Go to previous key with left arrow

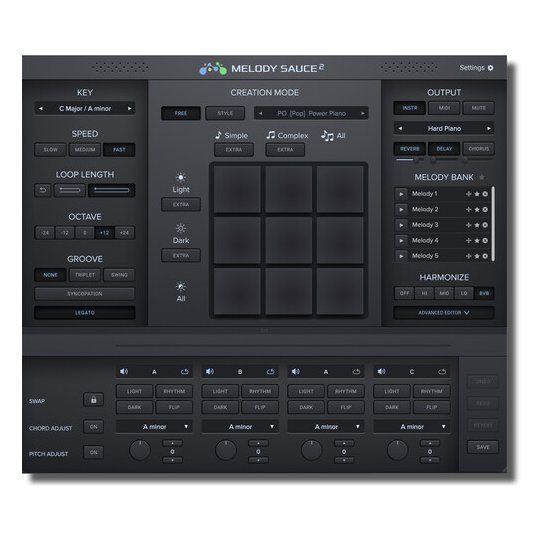[41, 108]
